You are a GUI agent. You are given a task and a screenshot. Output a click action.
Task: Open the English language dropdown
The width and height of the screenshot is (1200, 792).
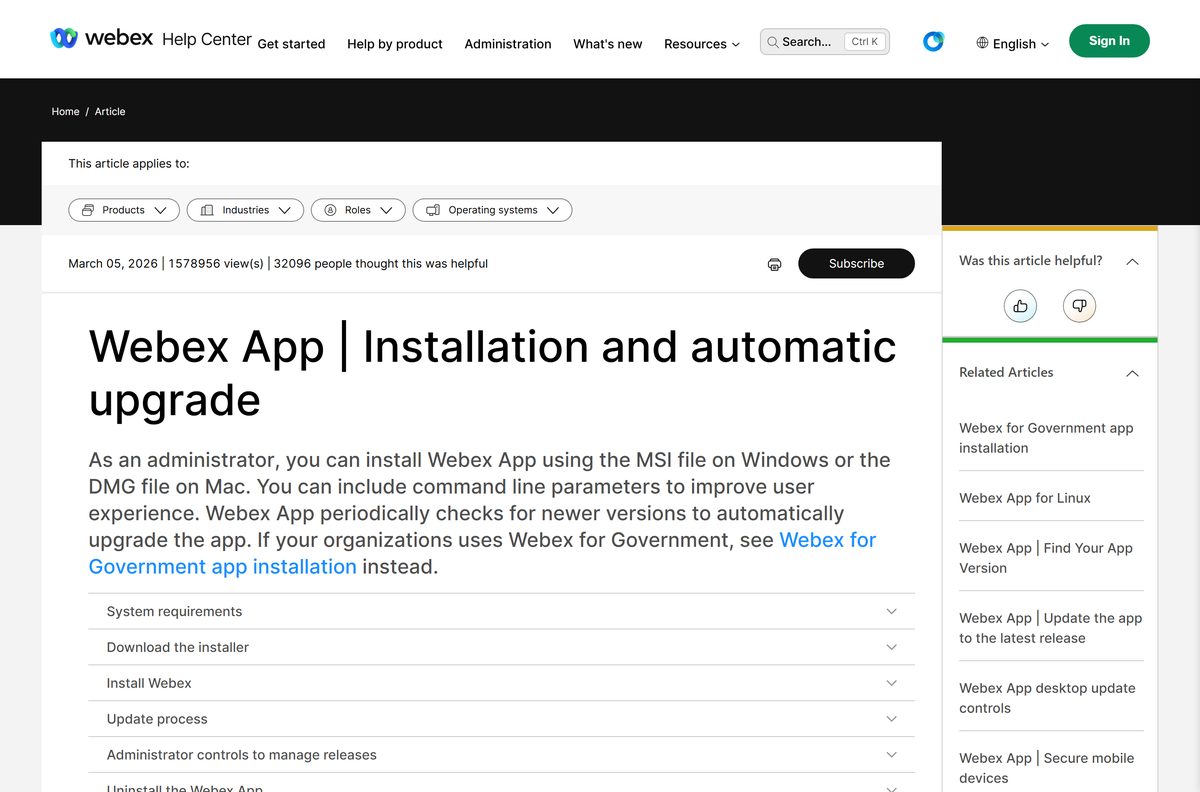click(1013, 43)
